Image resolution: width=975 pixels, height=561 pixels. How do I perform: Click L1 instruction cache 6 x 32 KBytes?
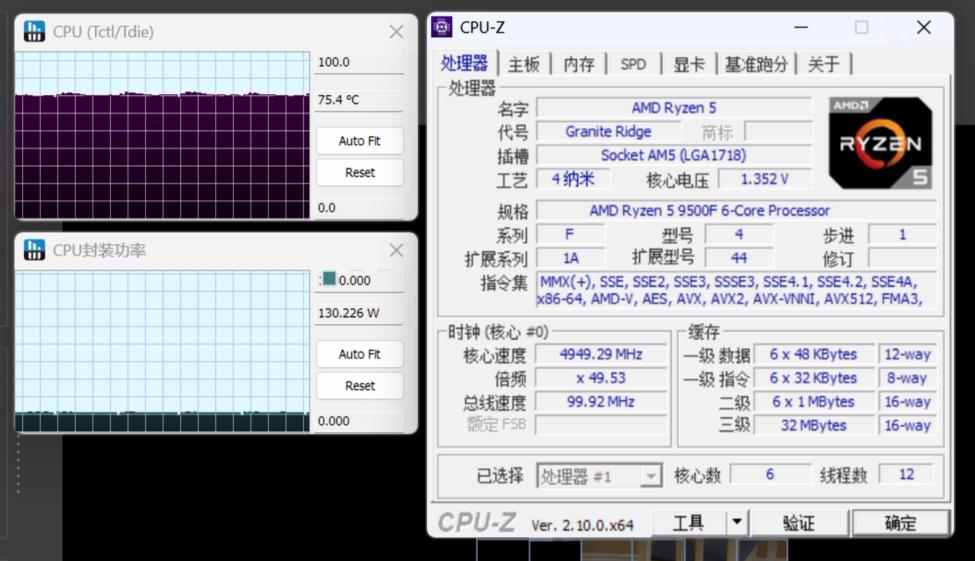[813, 378]
